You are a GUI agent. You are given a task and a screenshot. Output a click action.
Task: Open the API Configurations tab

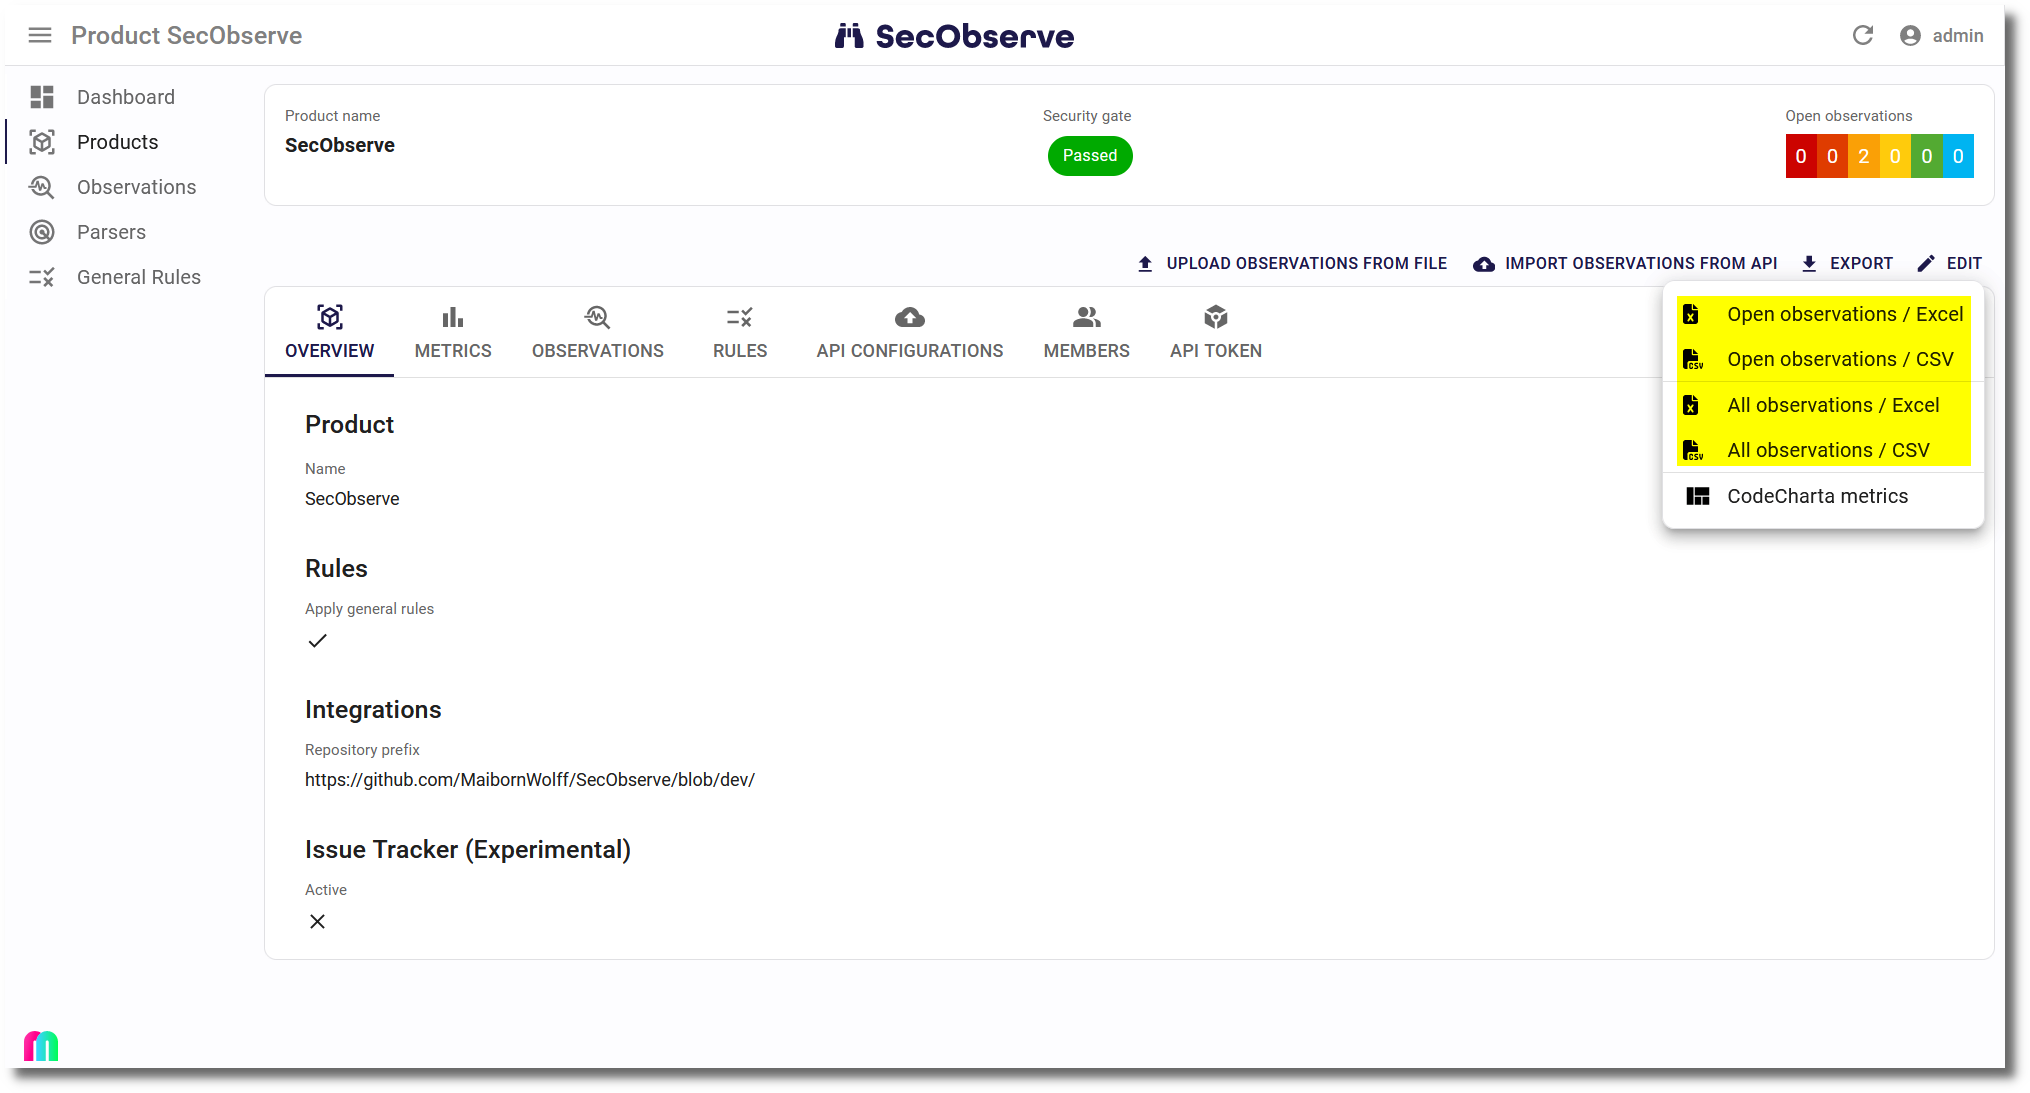[x=909, y=333]
